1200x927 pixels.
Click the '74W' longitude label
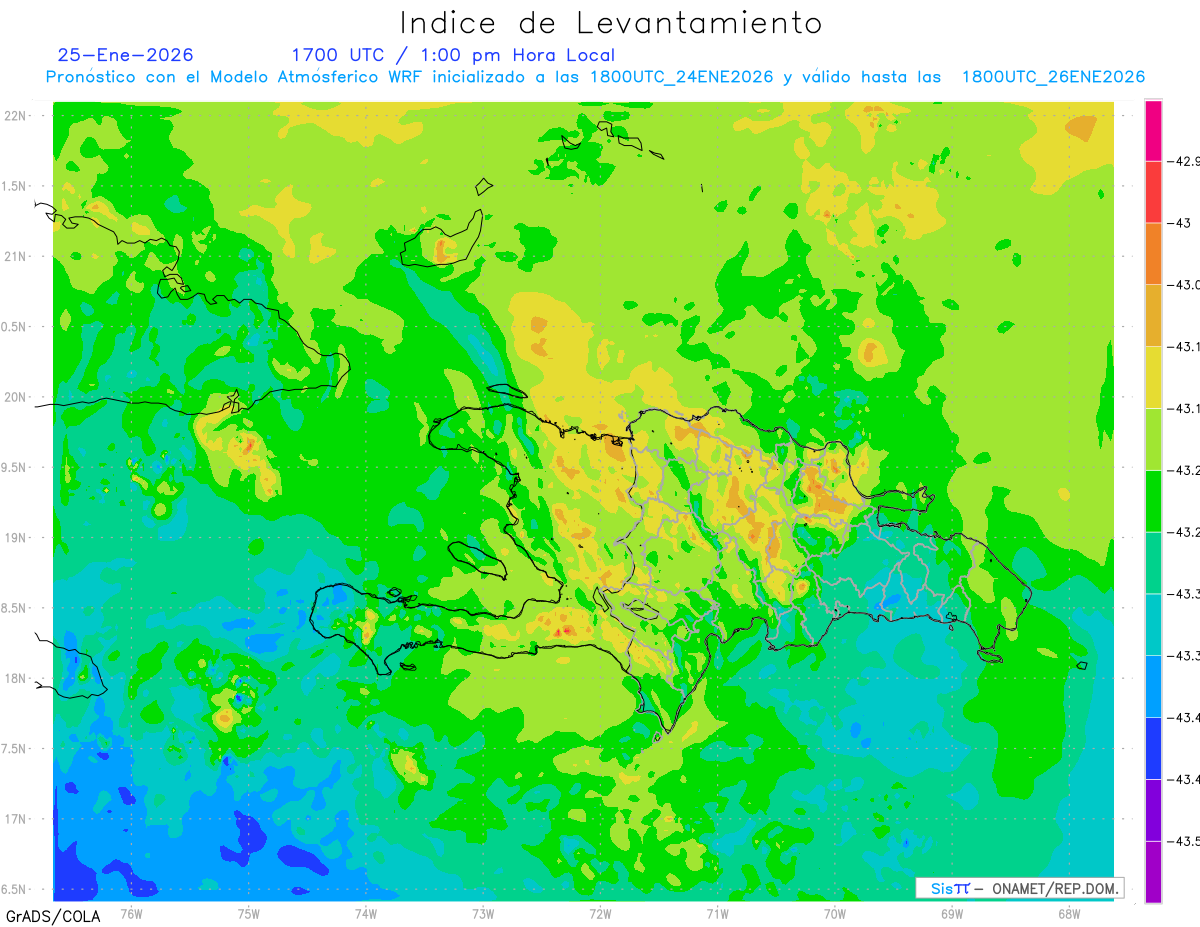coord(365,913)
